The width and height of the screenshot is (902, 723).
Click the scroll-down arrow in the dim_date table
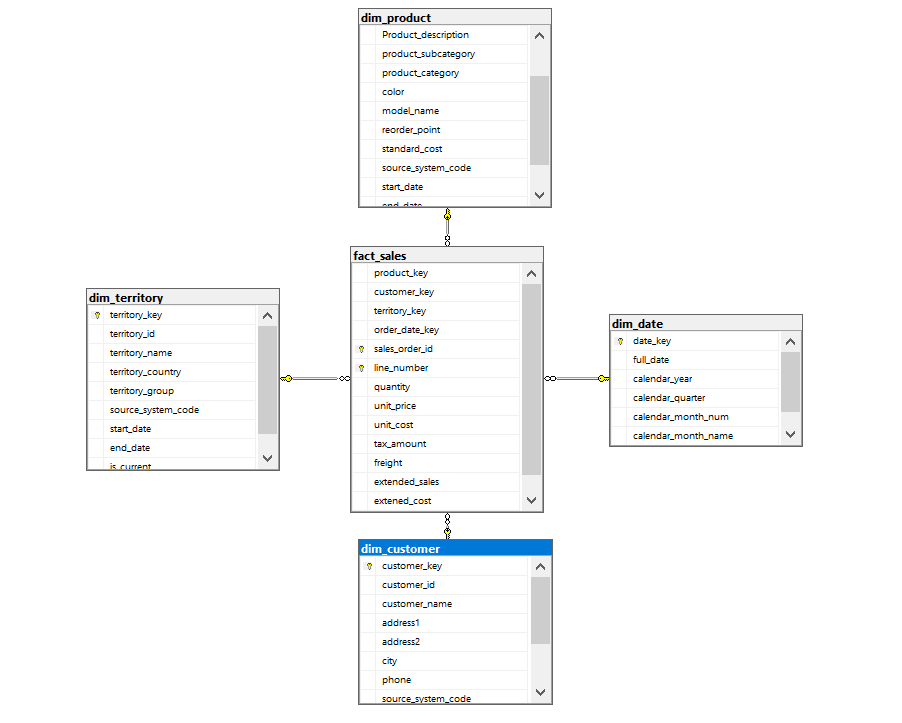point(789,434)
